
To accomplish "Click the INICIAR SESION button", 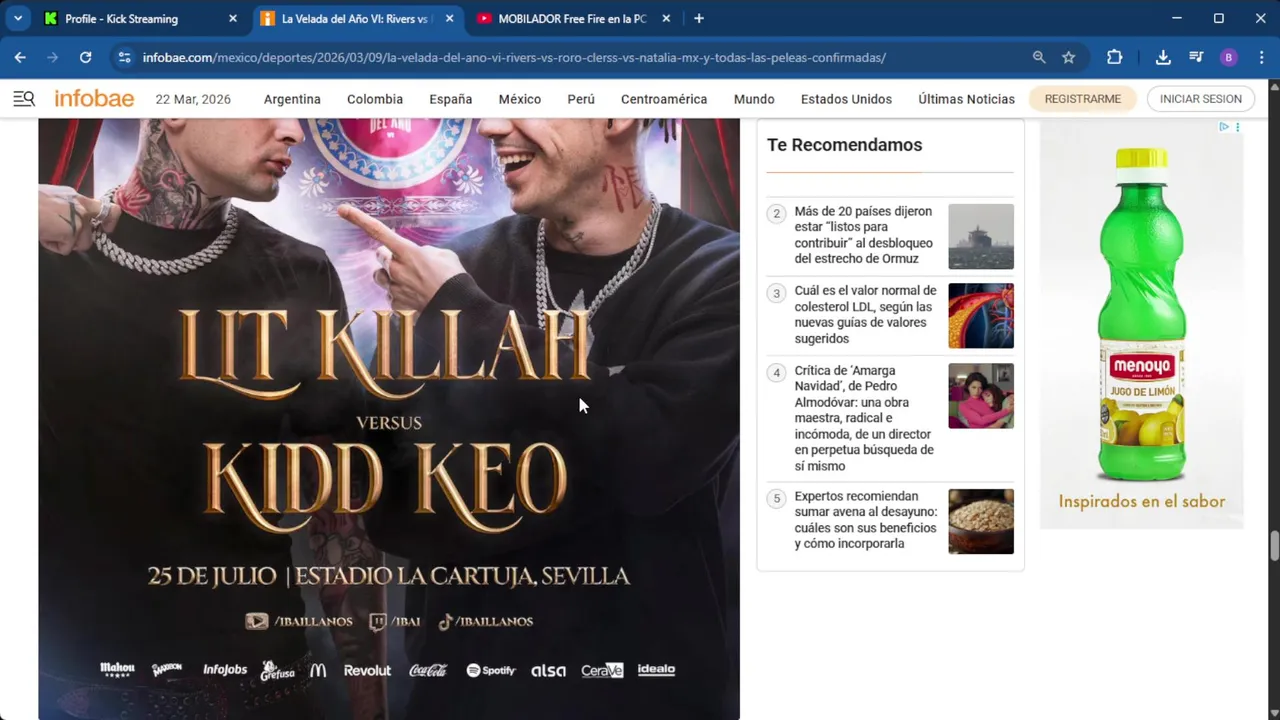I will point(1201,99).
